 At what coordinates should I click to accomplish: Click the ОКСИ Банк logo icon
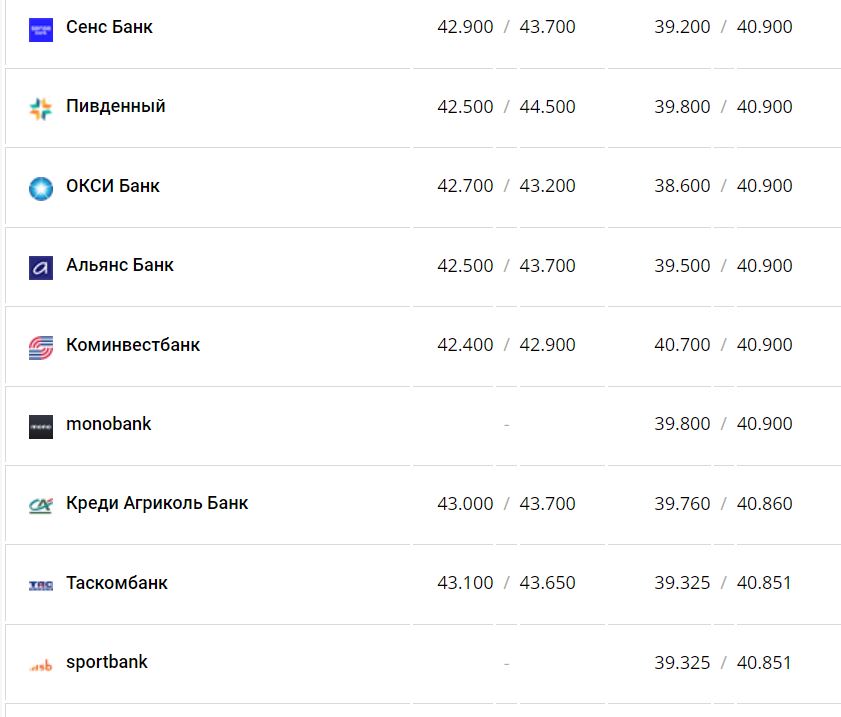tap(41, 188)
